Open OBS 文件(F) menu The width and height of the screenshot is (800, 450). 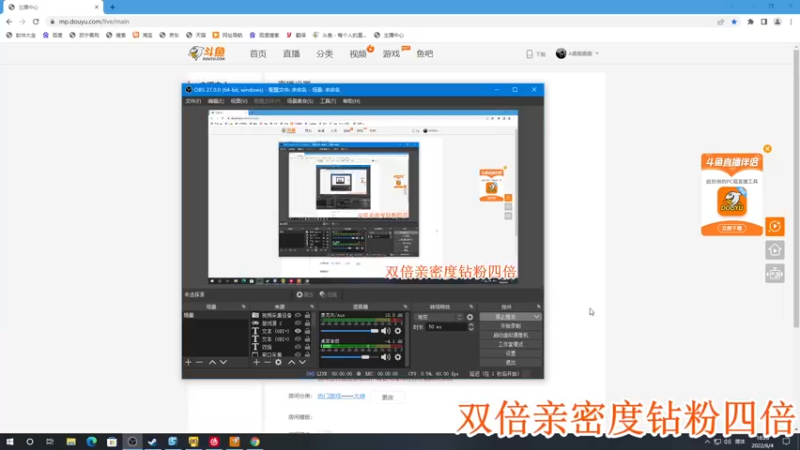(x=193, y=101)
